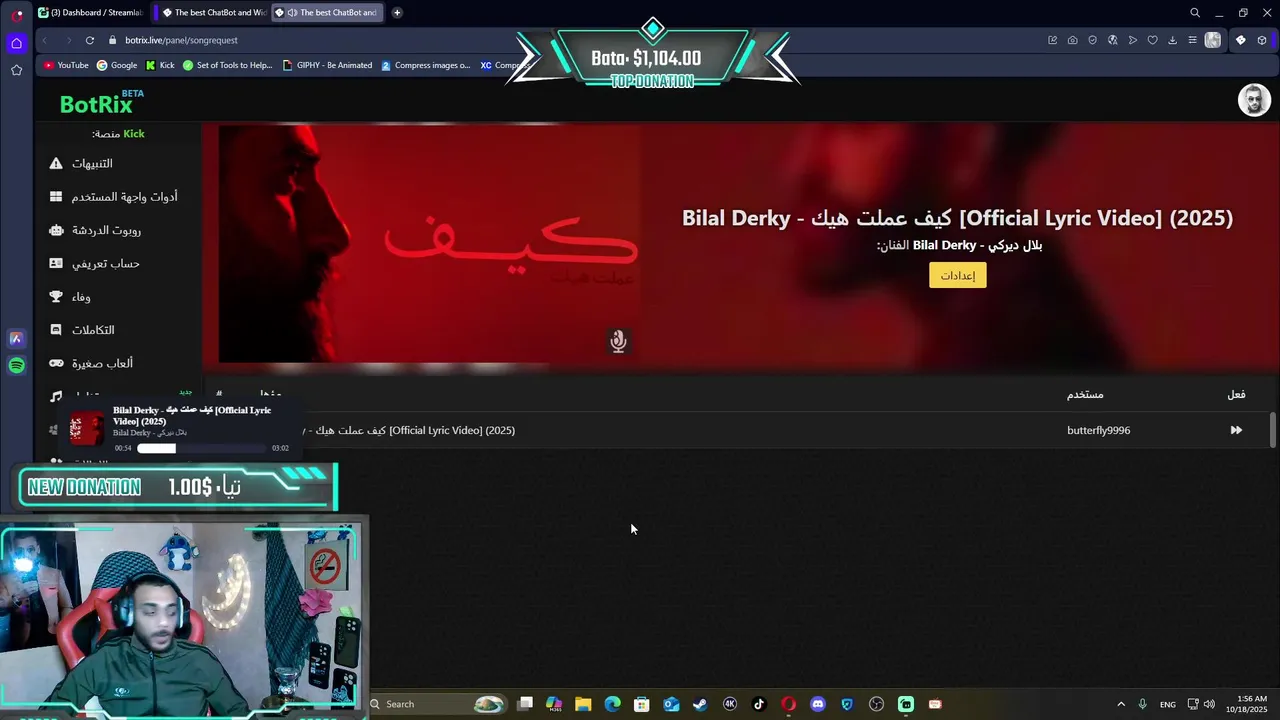Open Microsoft Edge from the taskbar
This screenshot has width=1280, height=720.
coord(612,704)
